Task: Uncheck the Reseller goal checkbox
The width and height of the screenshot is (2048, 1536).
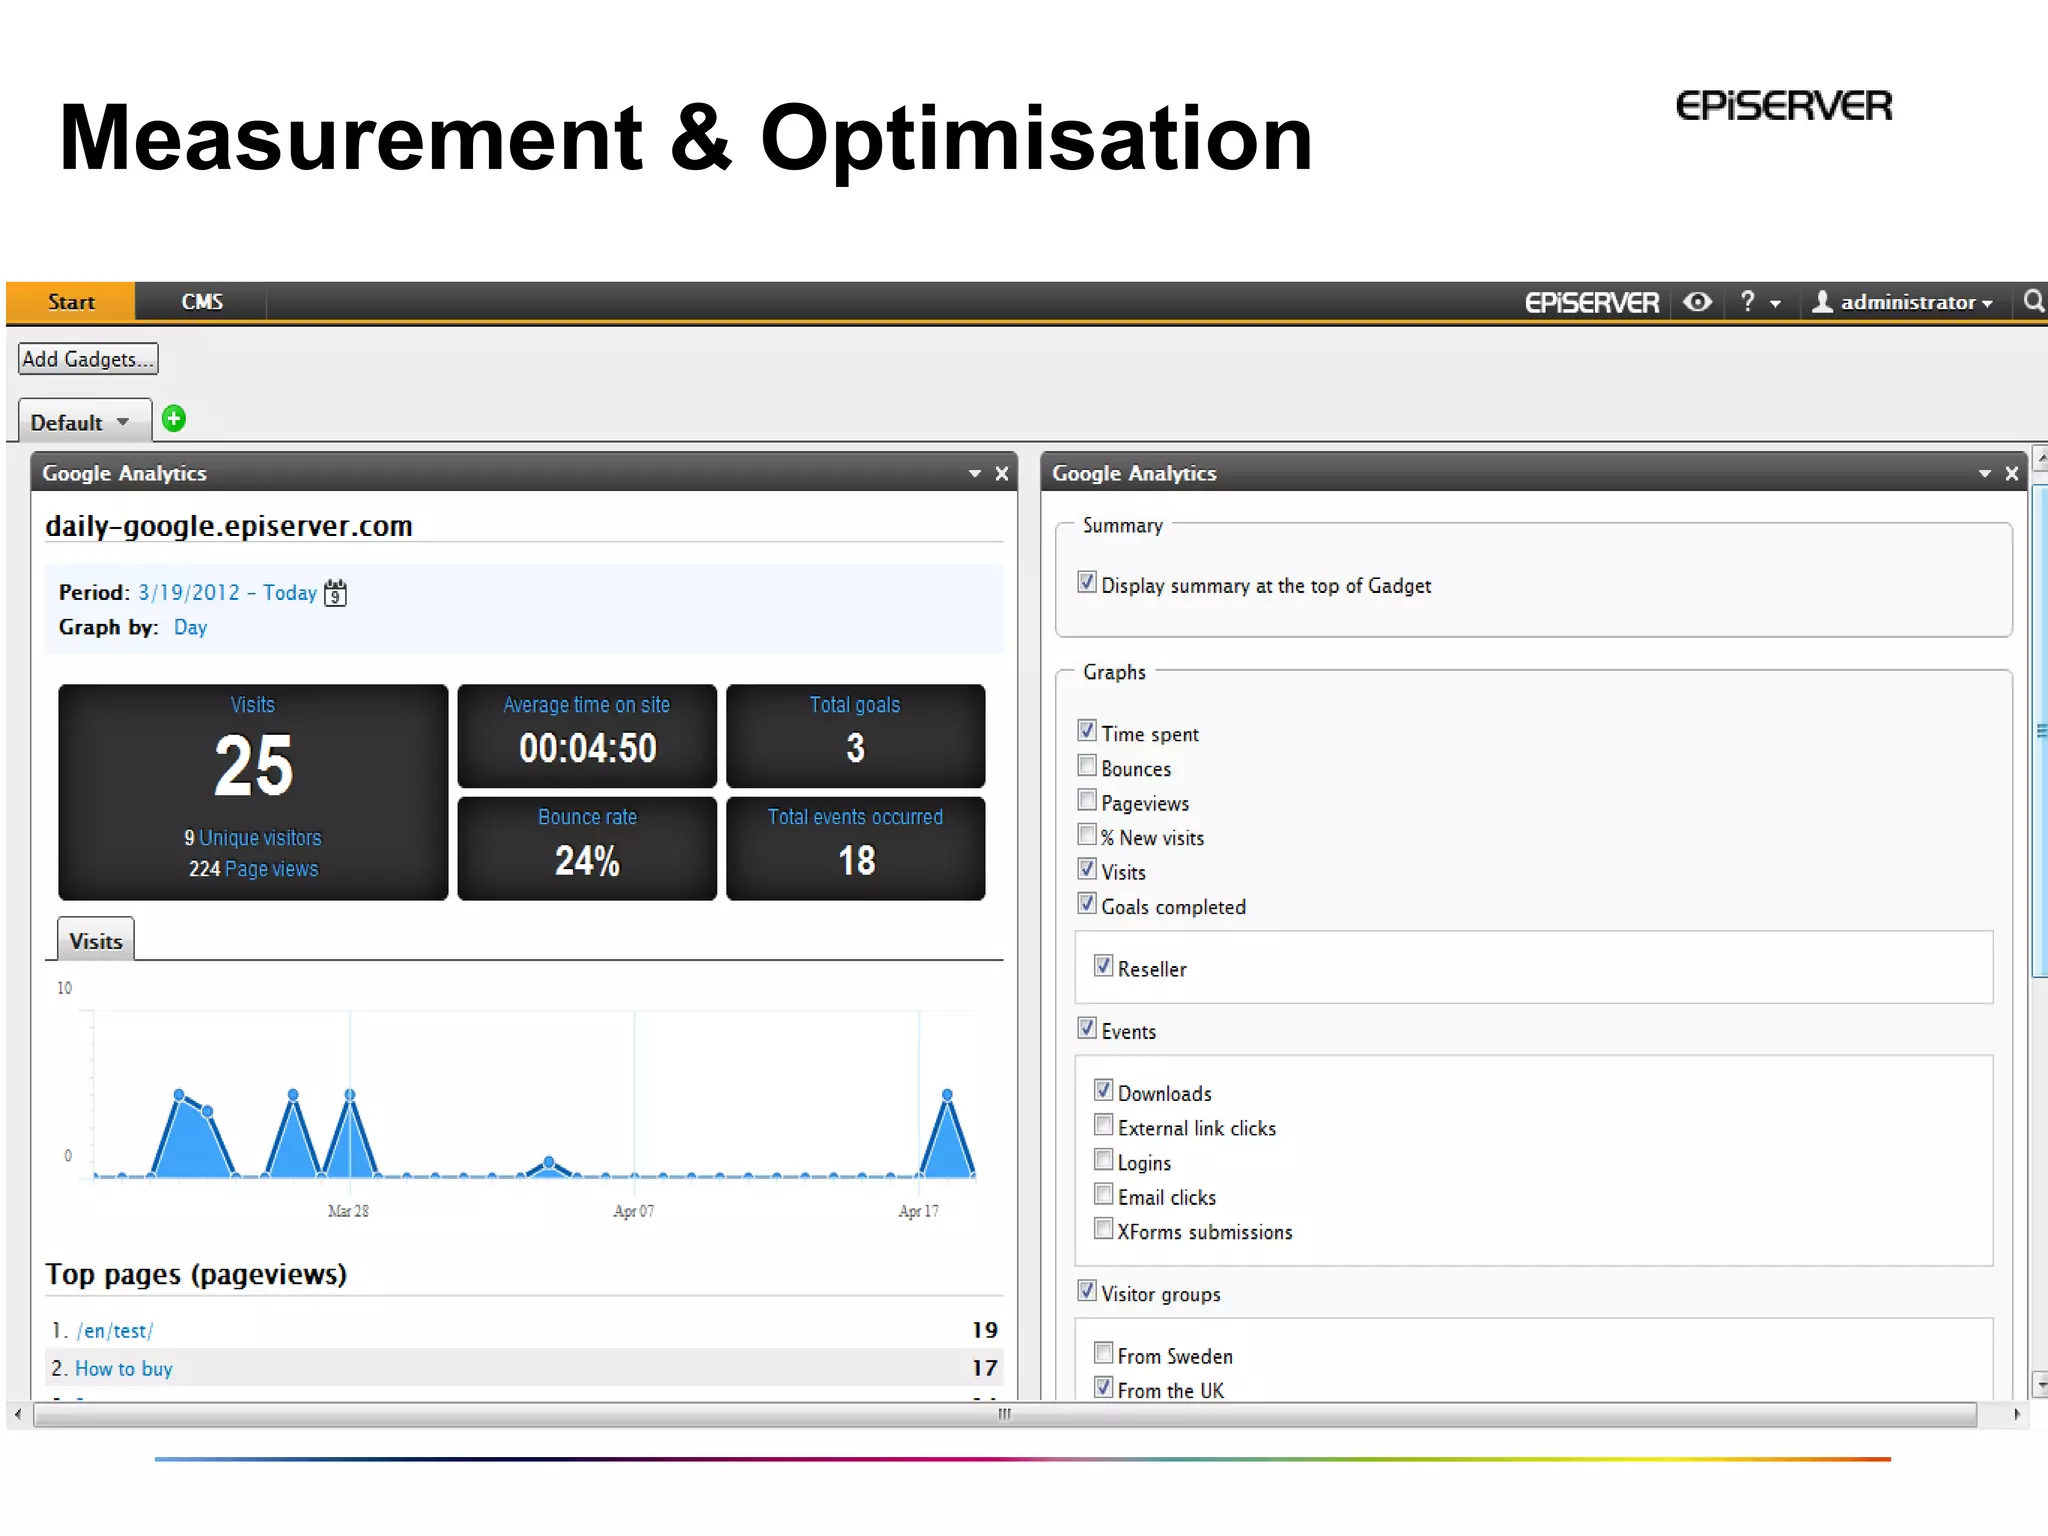Action: point(1103,965)
